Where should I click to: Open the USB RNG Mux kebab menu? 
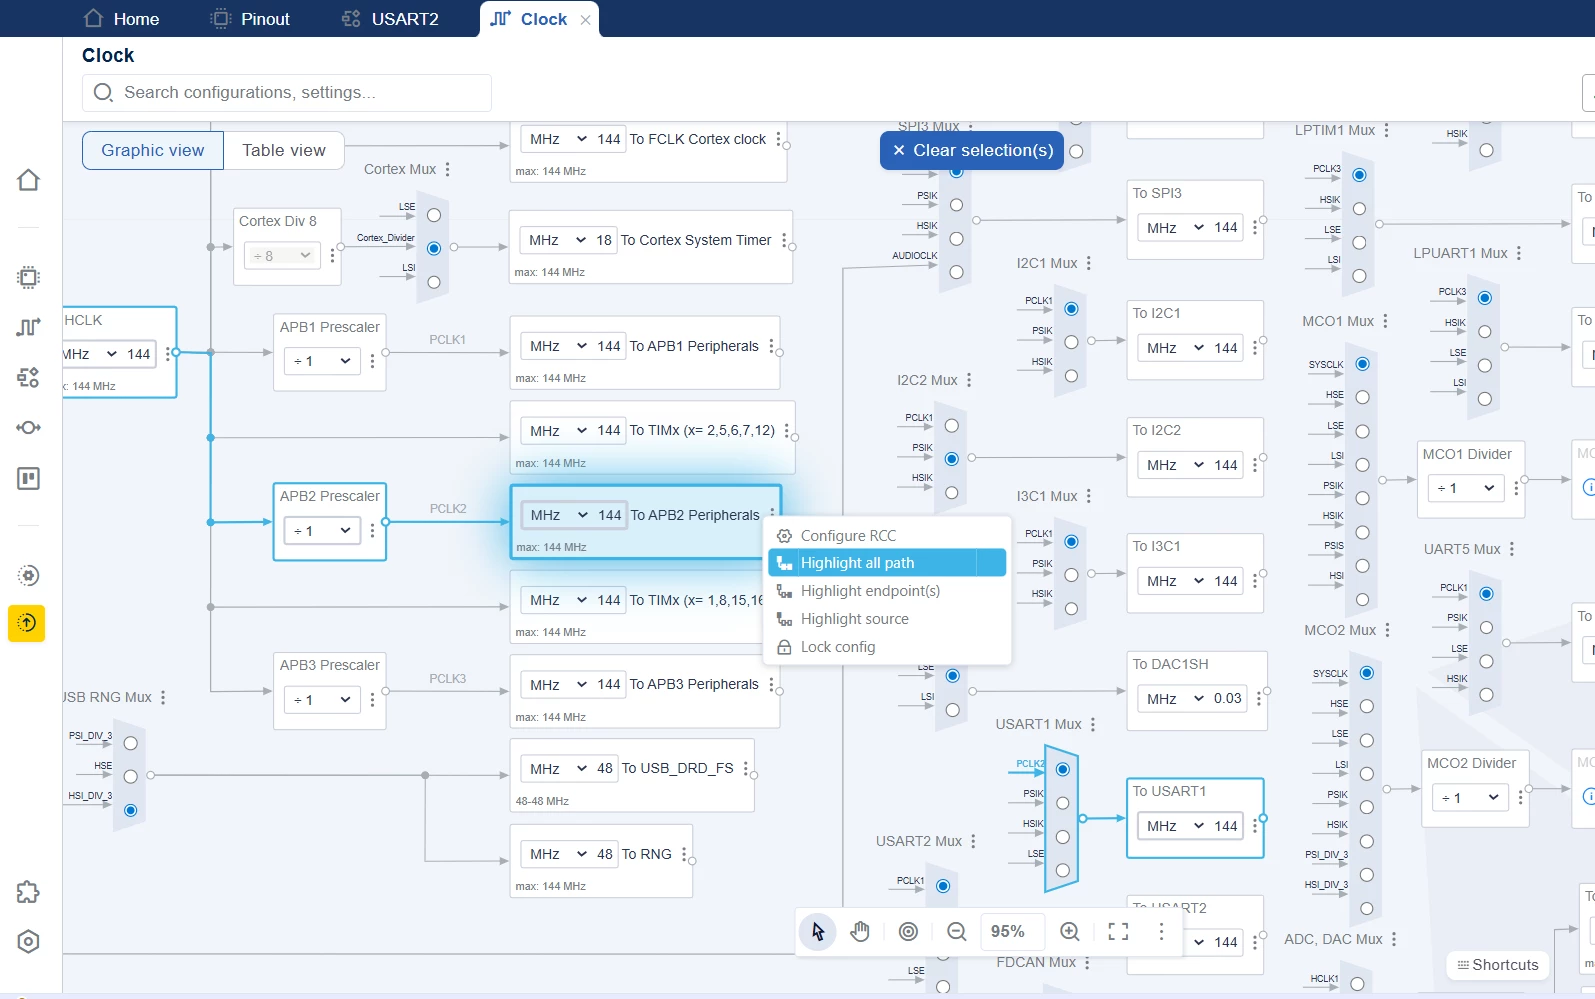[x=162, y=697]
